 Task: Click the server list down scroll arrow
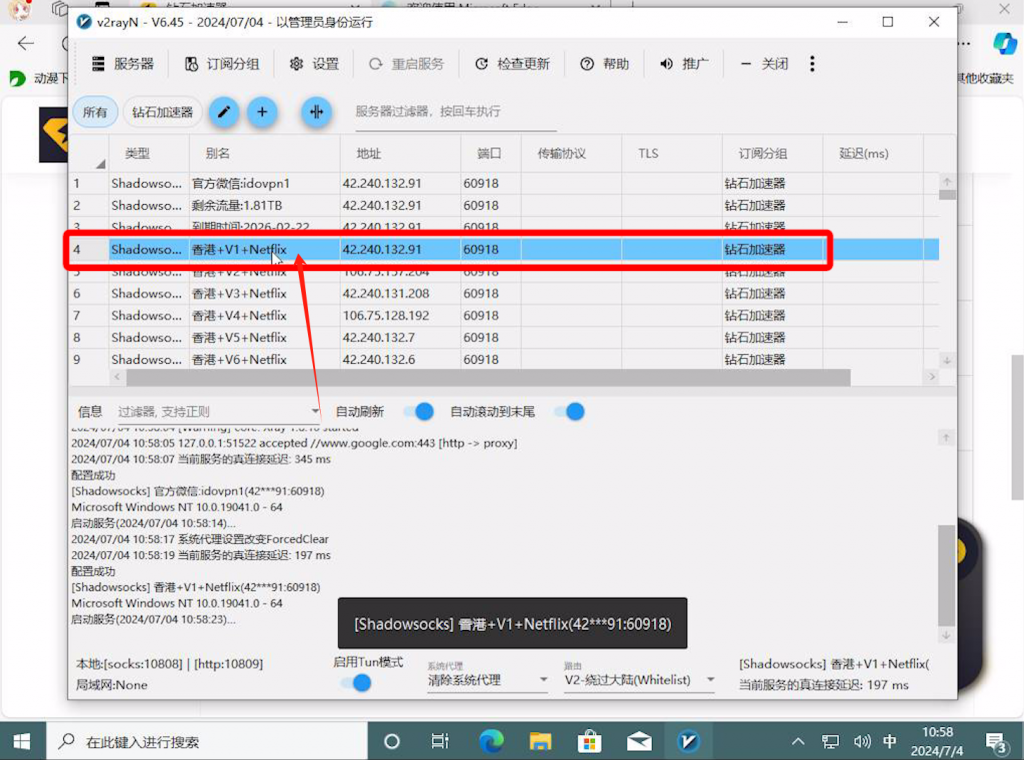[948, 360]
